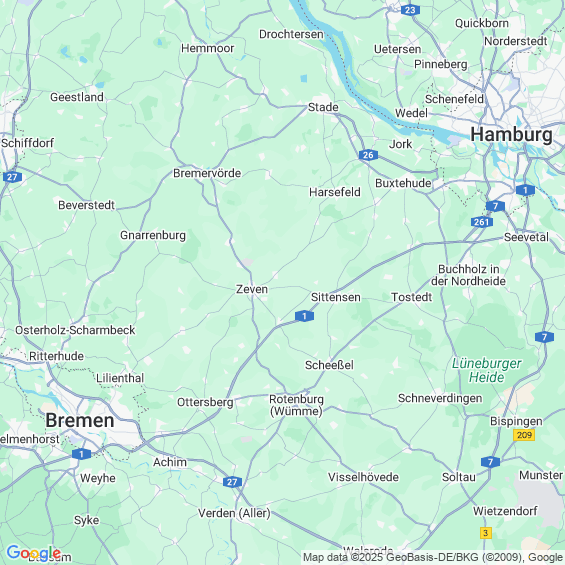Click the Soltau town label

pyautogui.click(x=459, y=477)
